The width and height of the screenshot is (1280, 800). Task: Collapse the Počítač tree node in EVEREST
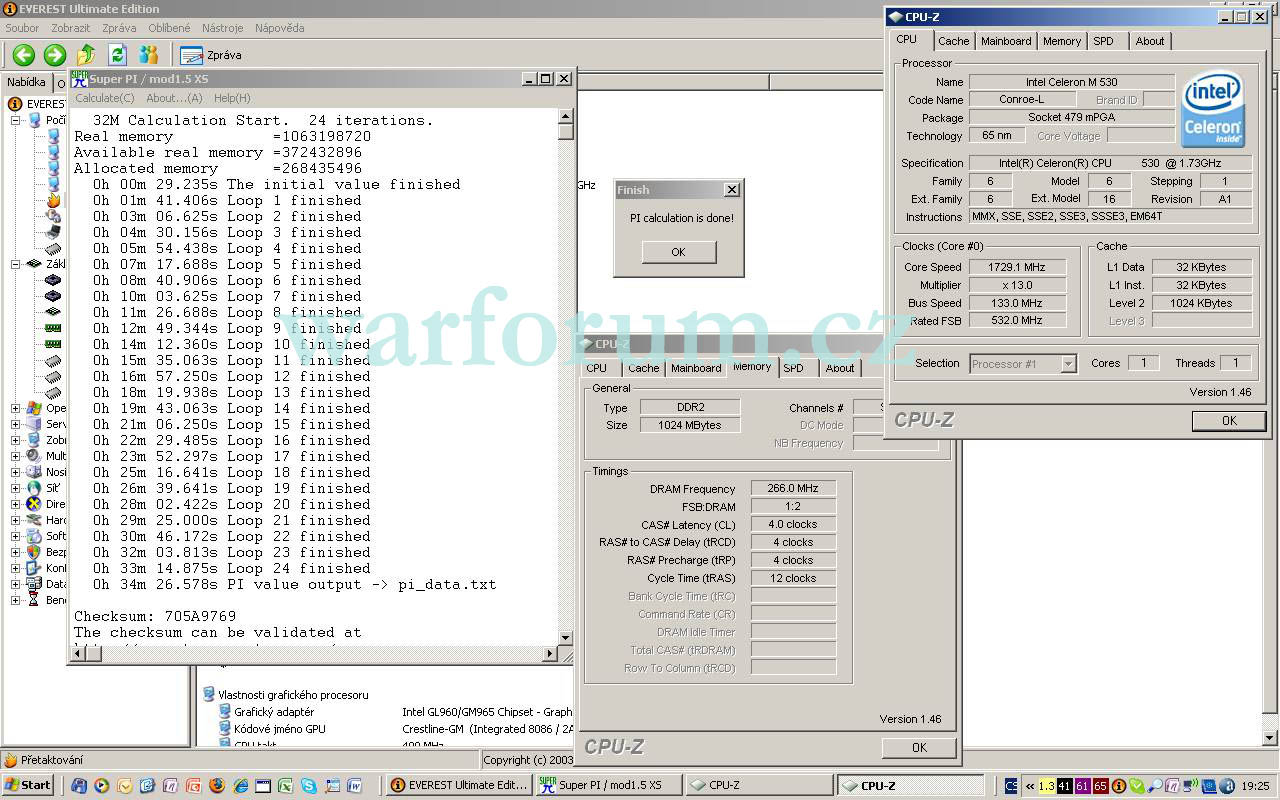point(16,120)
